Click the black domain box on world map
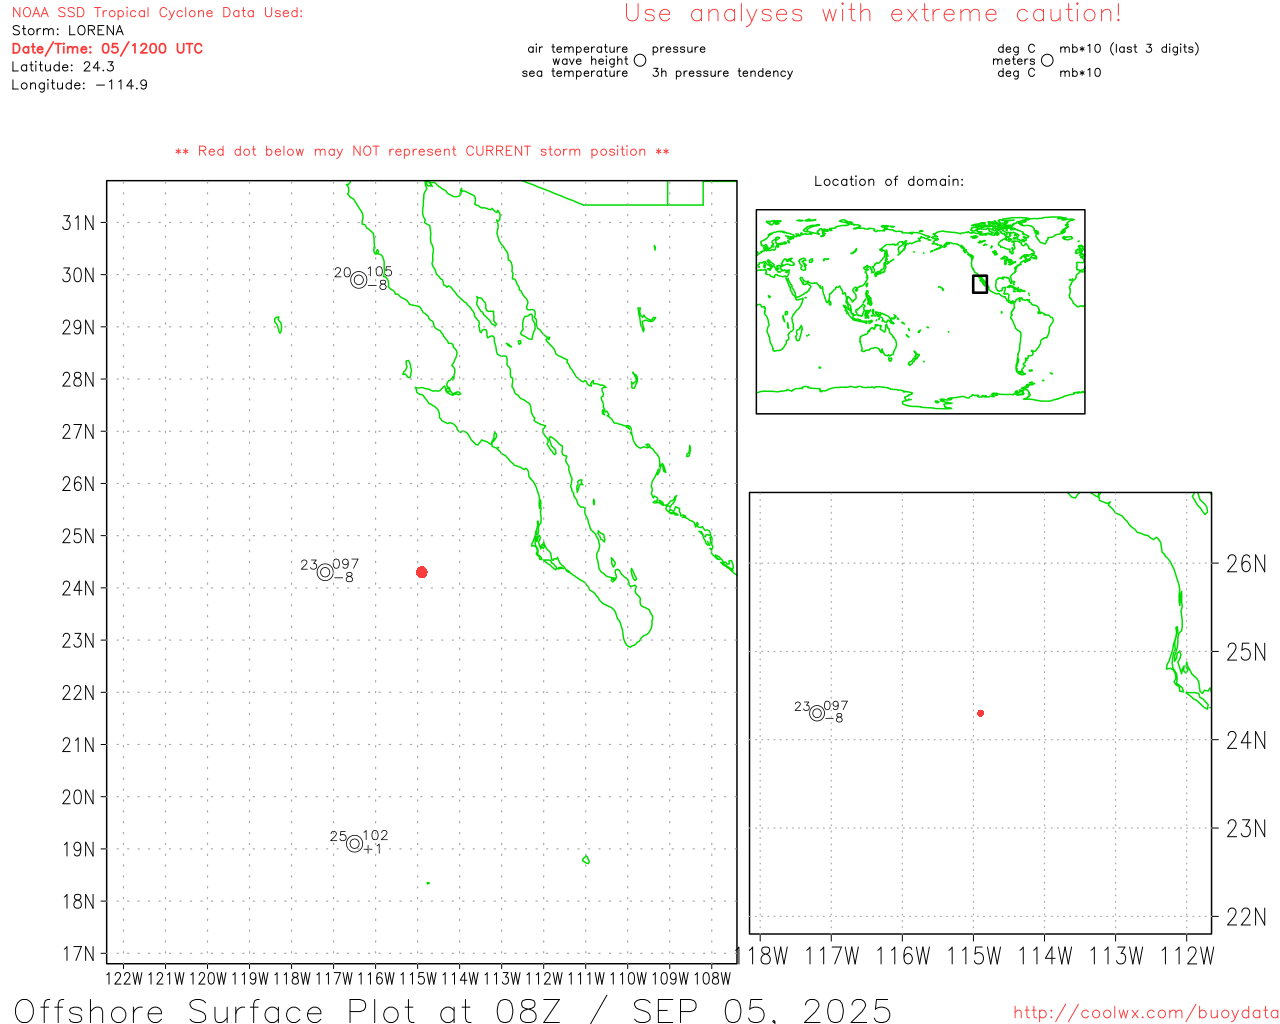 (x=980, y=284)
